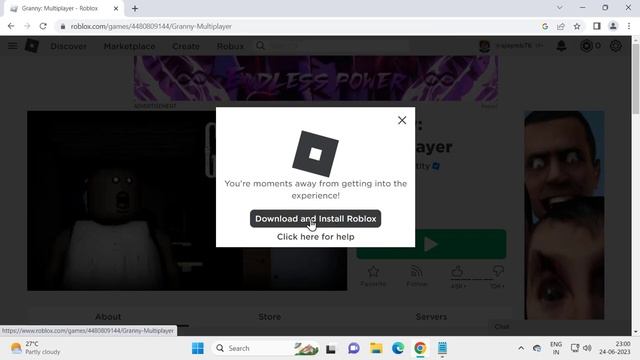
Task: Open the chat app in taskbar
Action: click(x=354, y=348)
